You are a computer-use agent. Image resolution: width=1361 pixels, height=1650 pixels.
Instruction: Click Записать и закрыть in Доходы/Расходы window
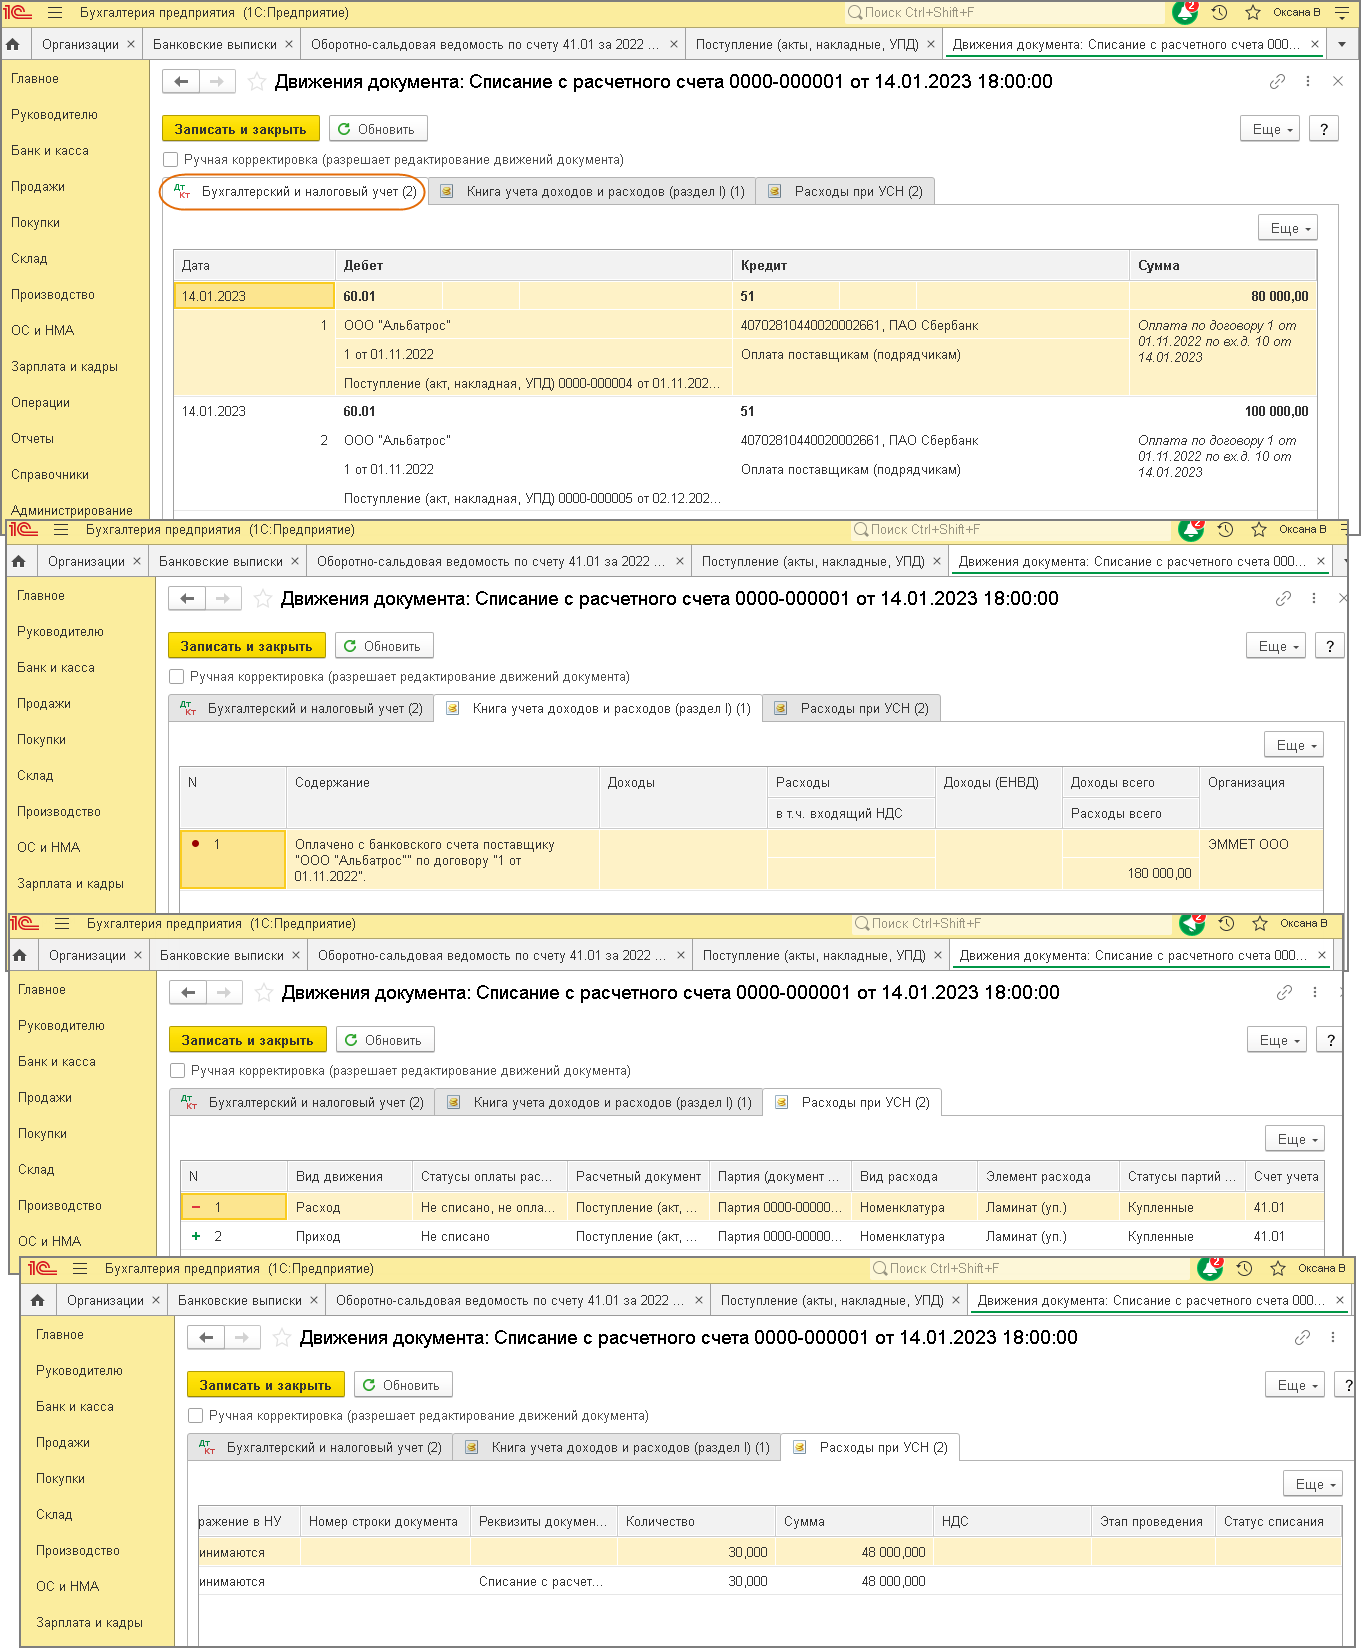tap(247, 646)
